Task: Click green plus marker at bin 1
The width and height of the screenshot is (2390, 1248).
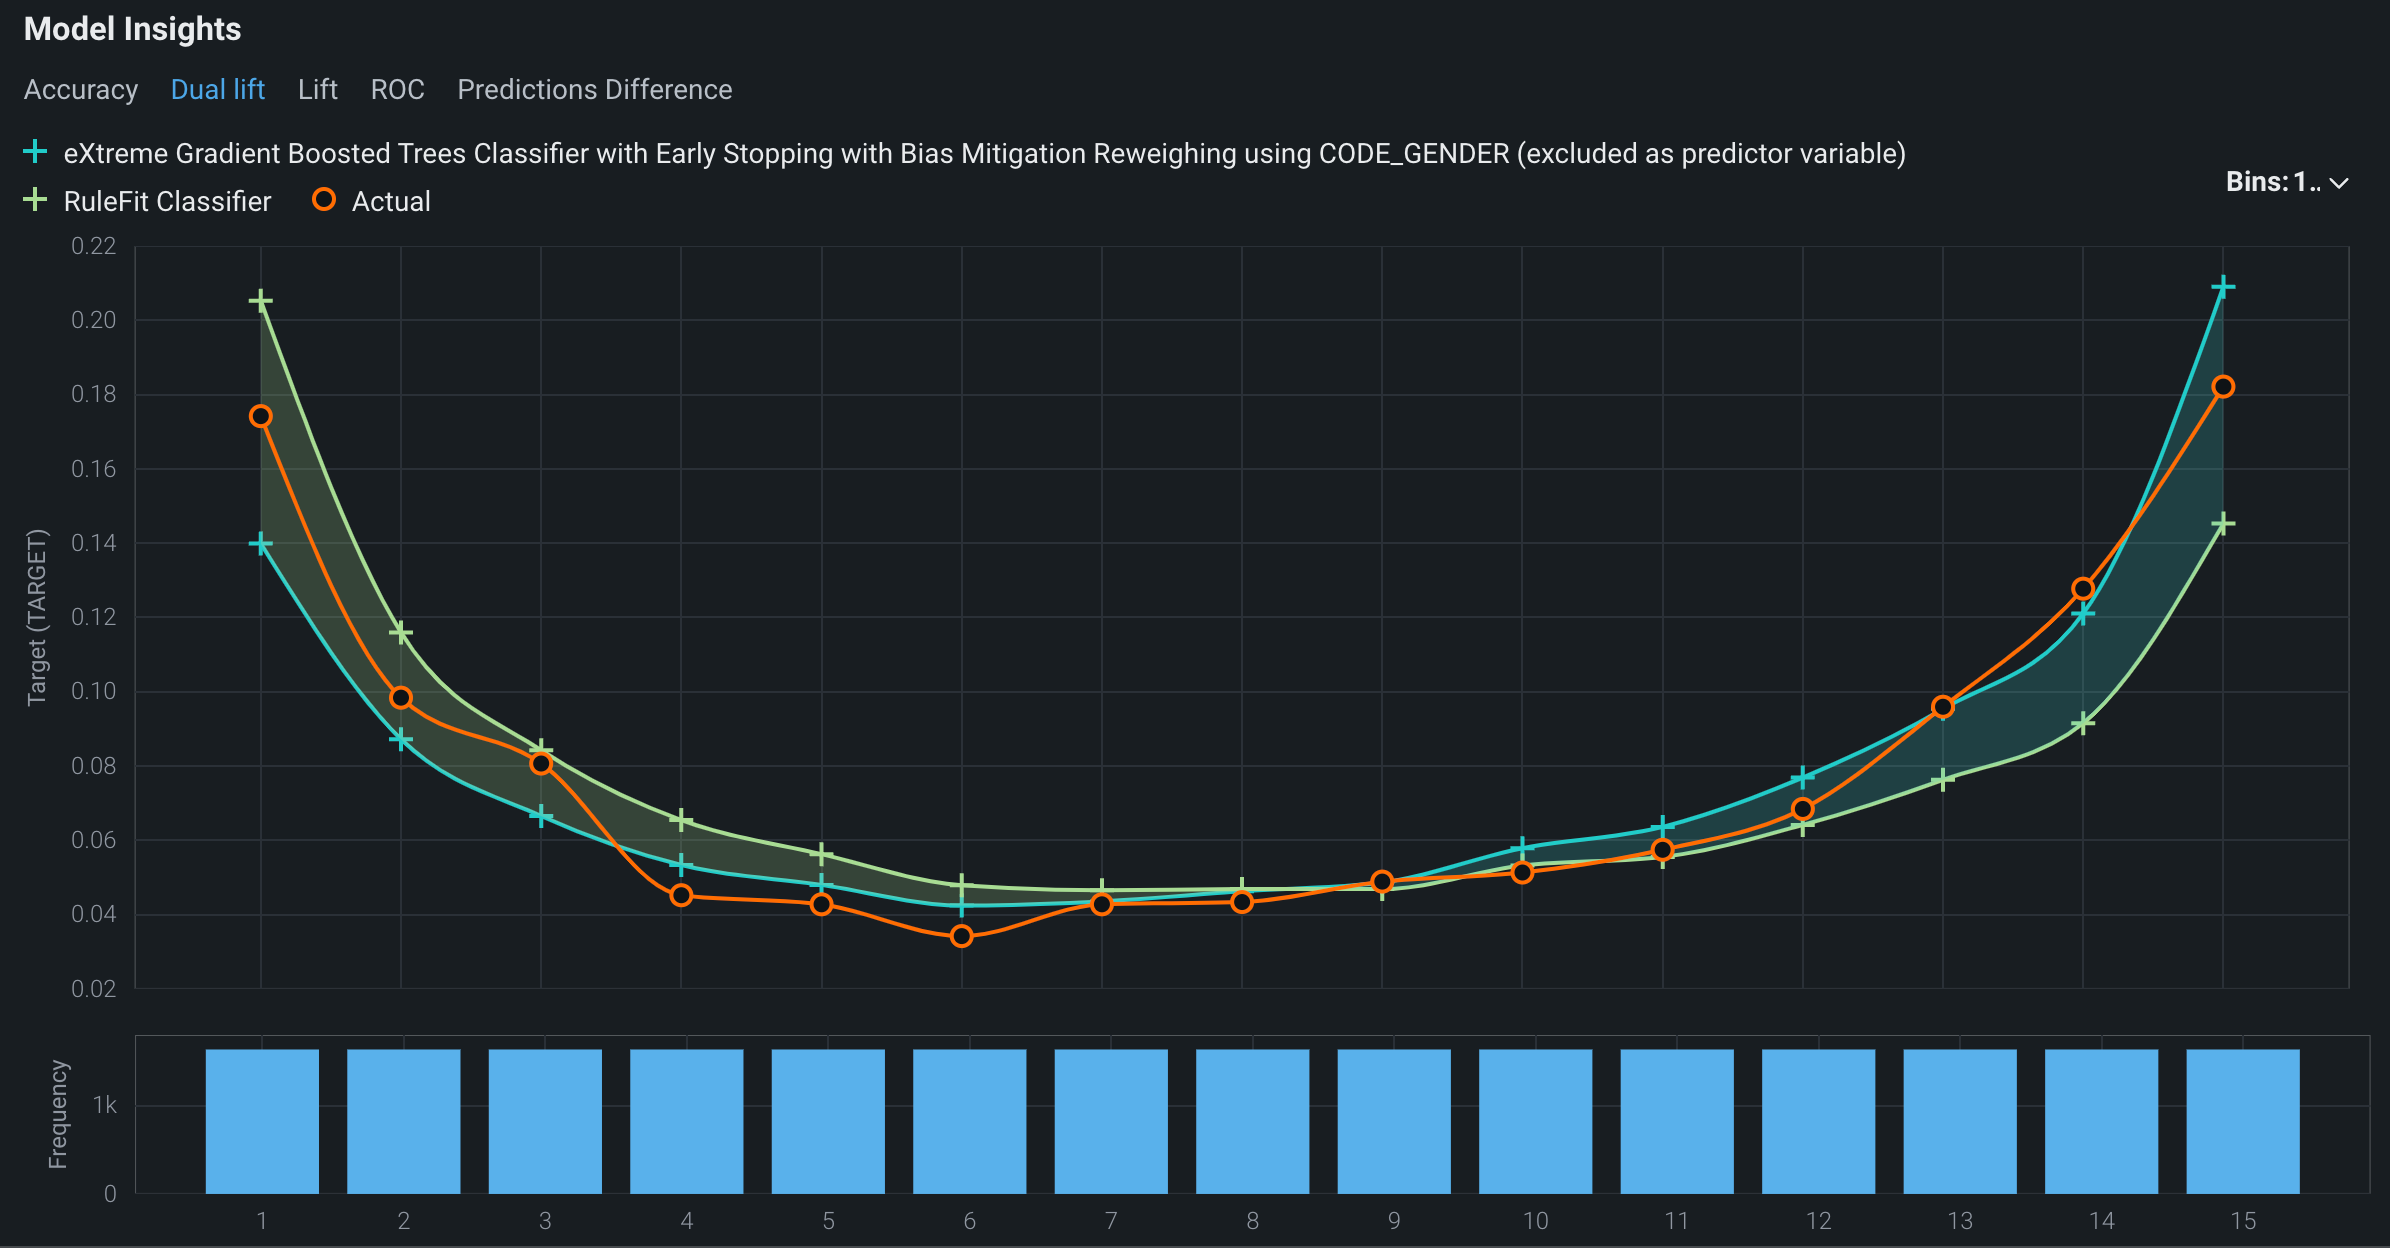Action: tap(261, 301)
